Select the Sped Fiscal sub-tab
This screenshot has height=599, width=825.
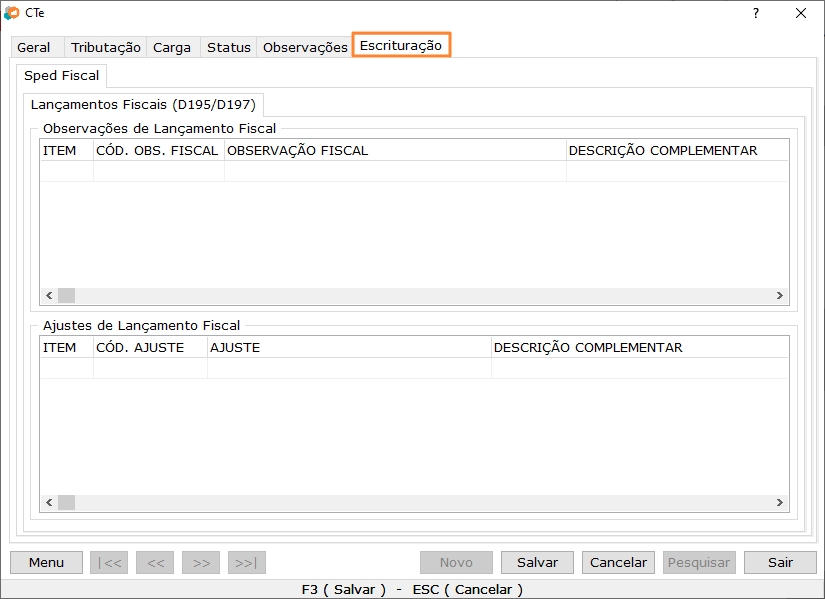(x=62, y=76)
